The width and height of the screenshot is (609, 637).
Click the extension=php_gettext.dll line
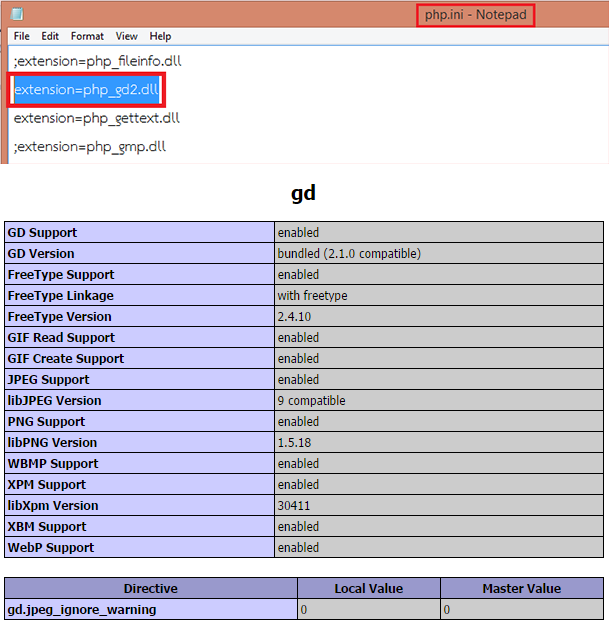click(97, 118)
